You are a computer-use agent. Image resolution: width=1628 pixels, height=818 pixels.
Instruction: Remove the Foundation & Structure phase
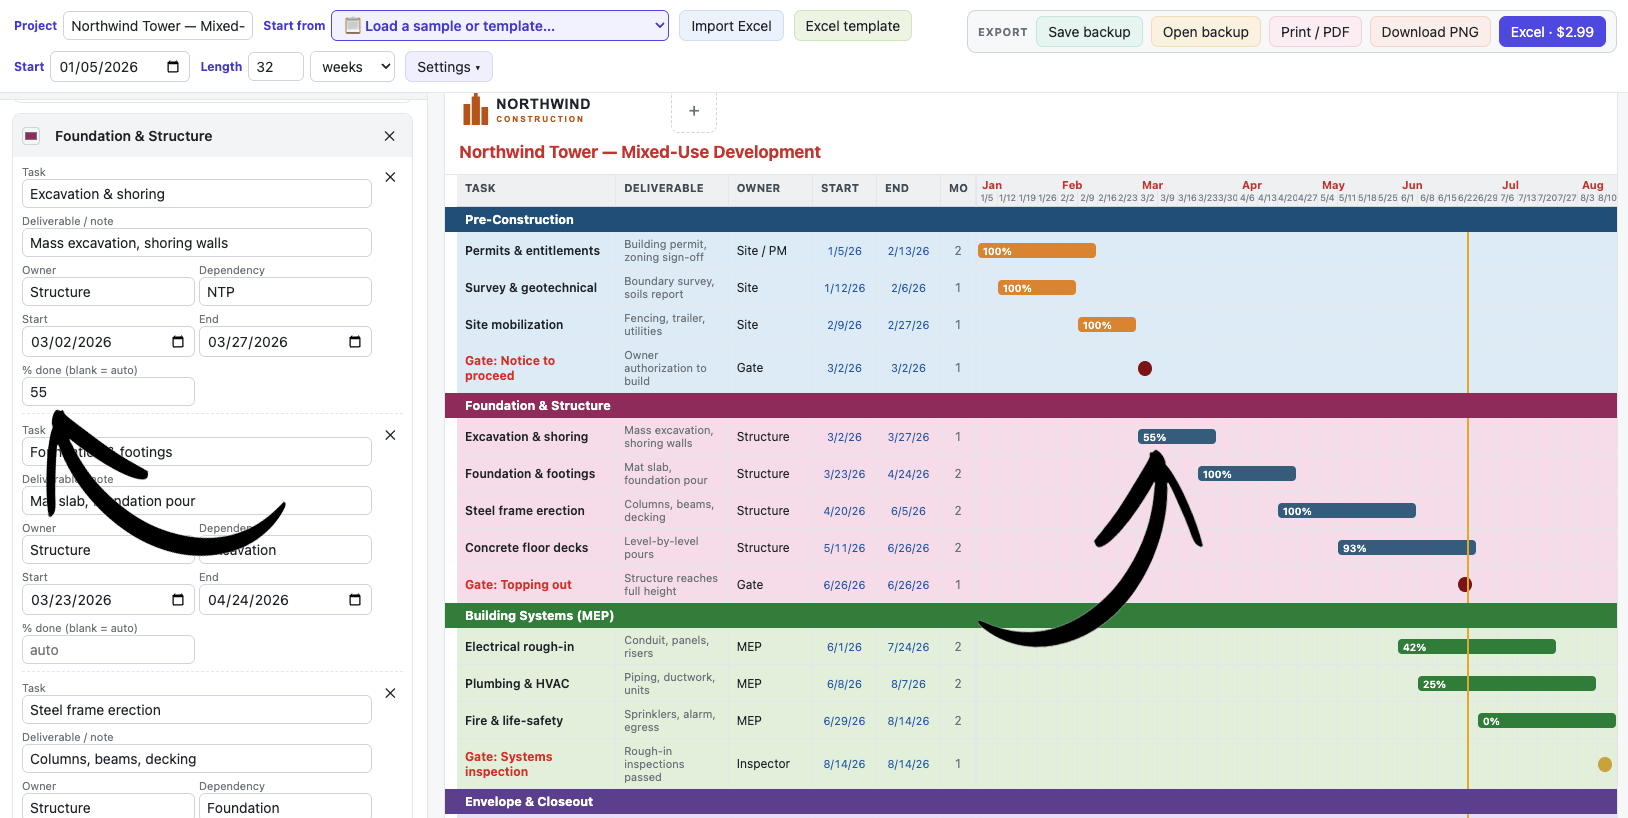click(x=390, y=136)
